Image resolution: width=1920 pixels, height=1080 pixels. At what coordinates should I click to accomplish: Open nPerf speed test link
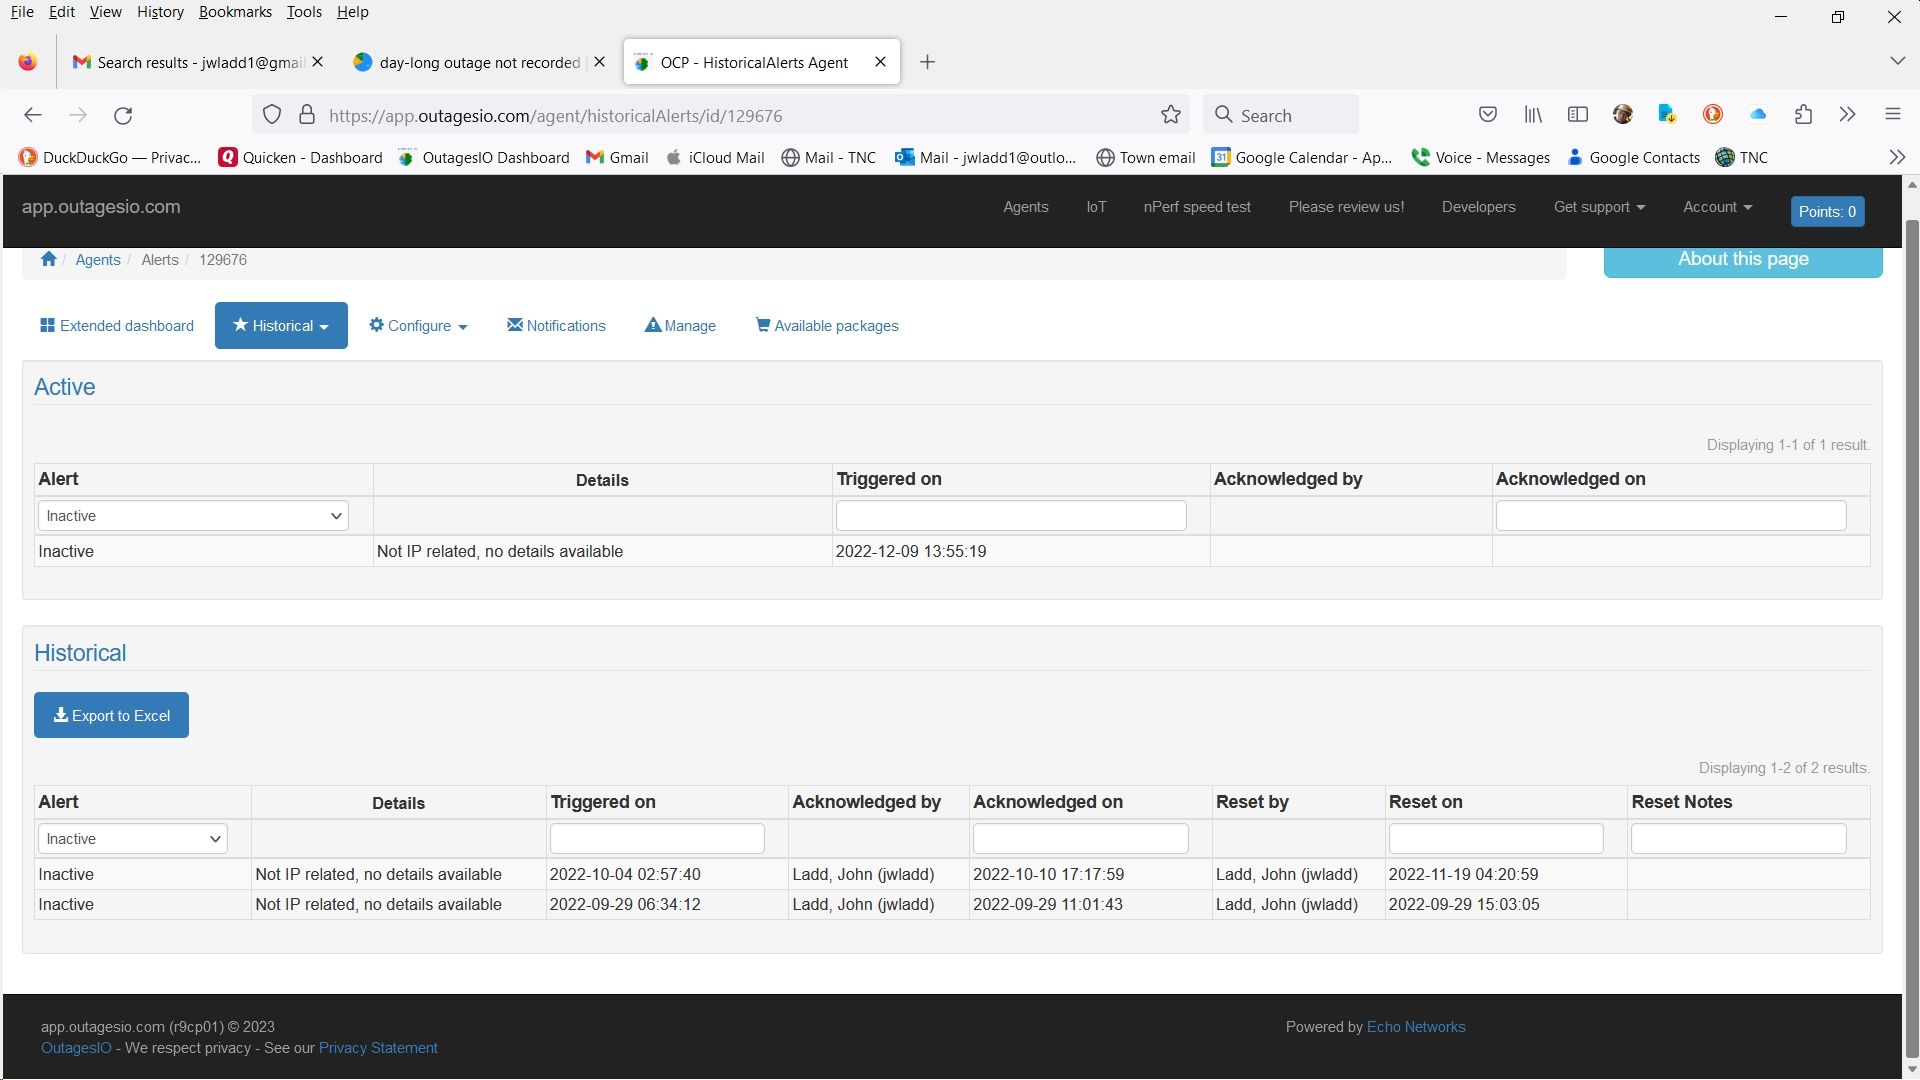coord(1197,207)
